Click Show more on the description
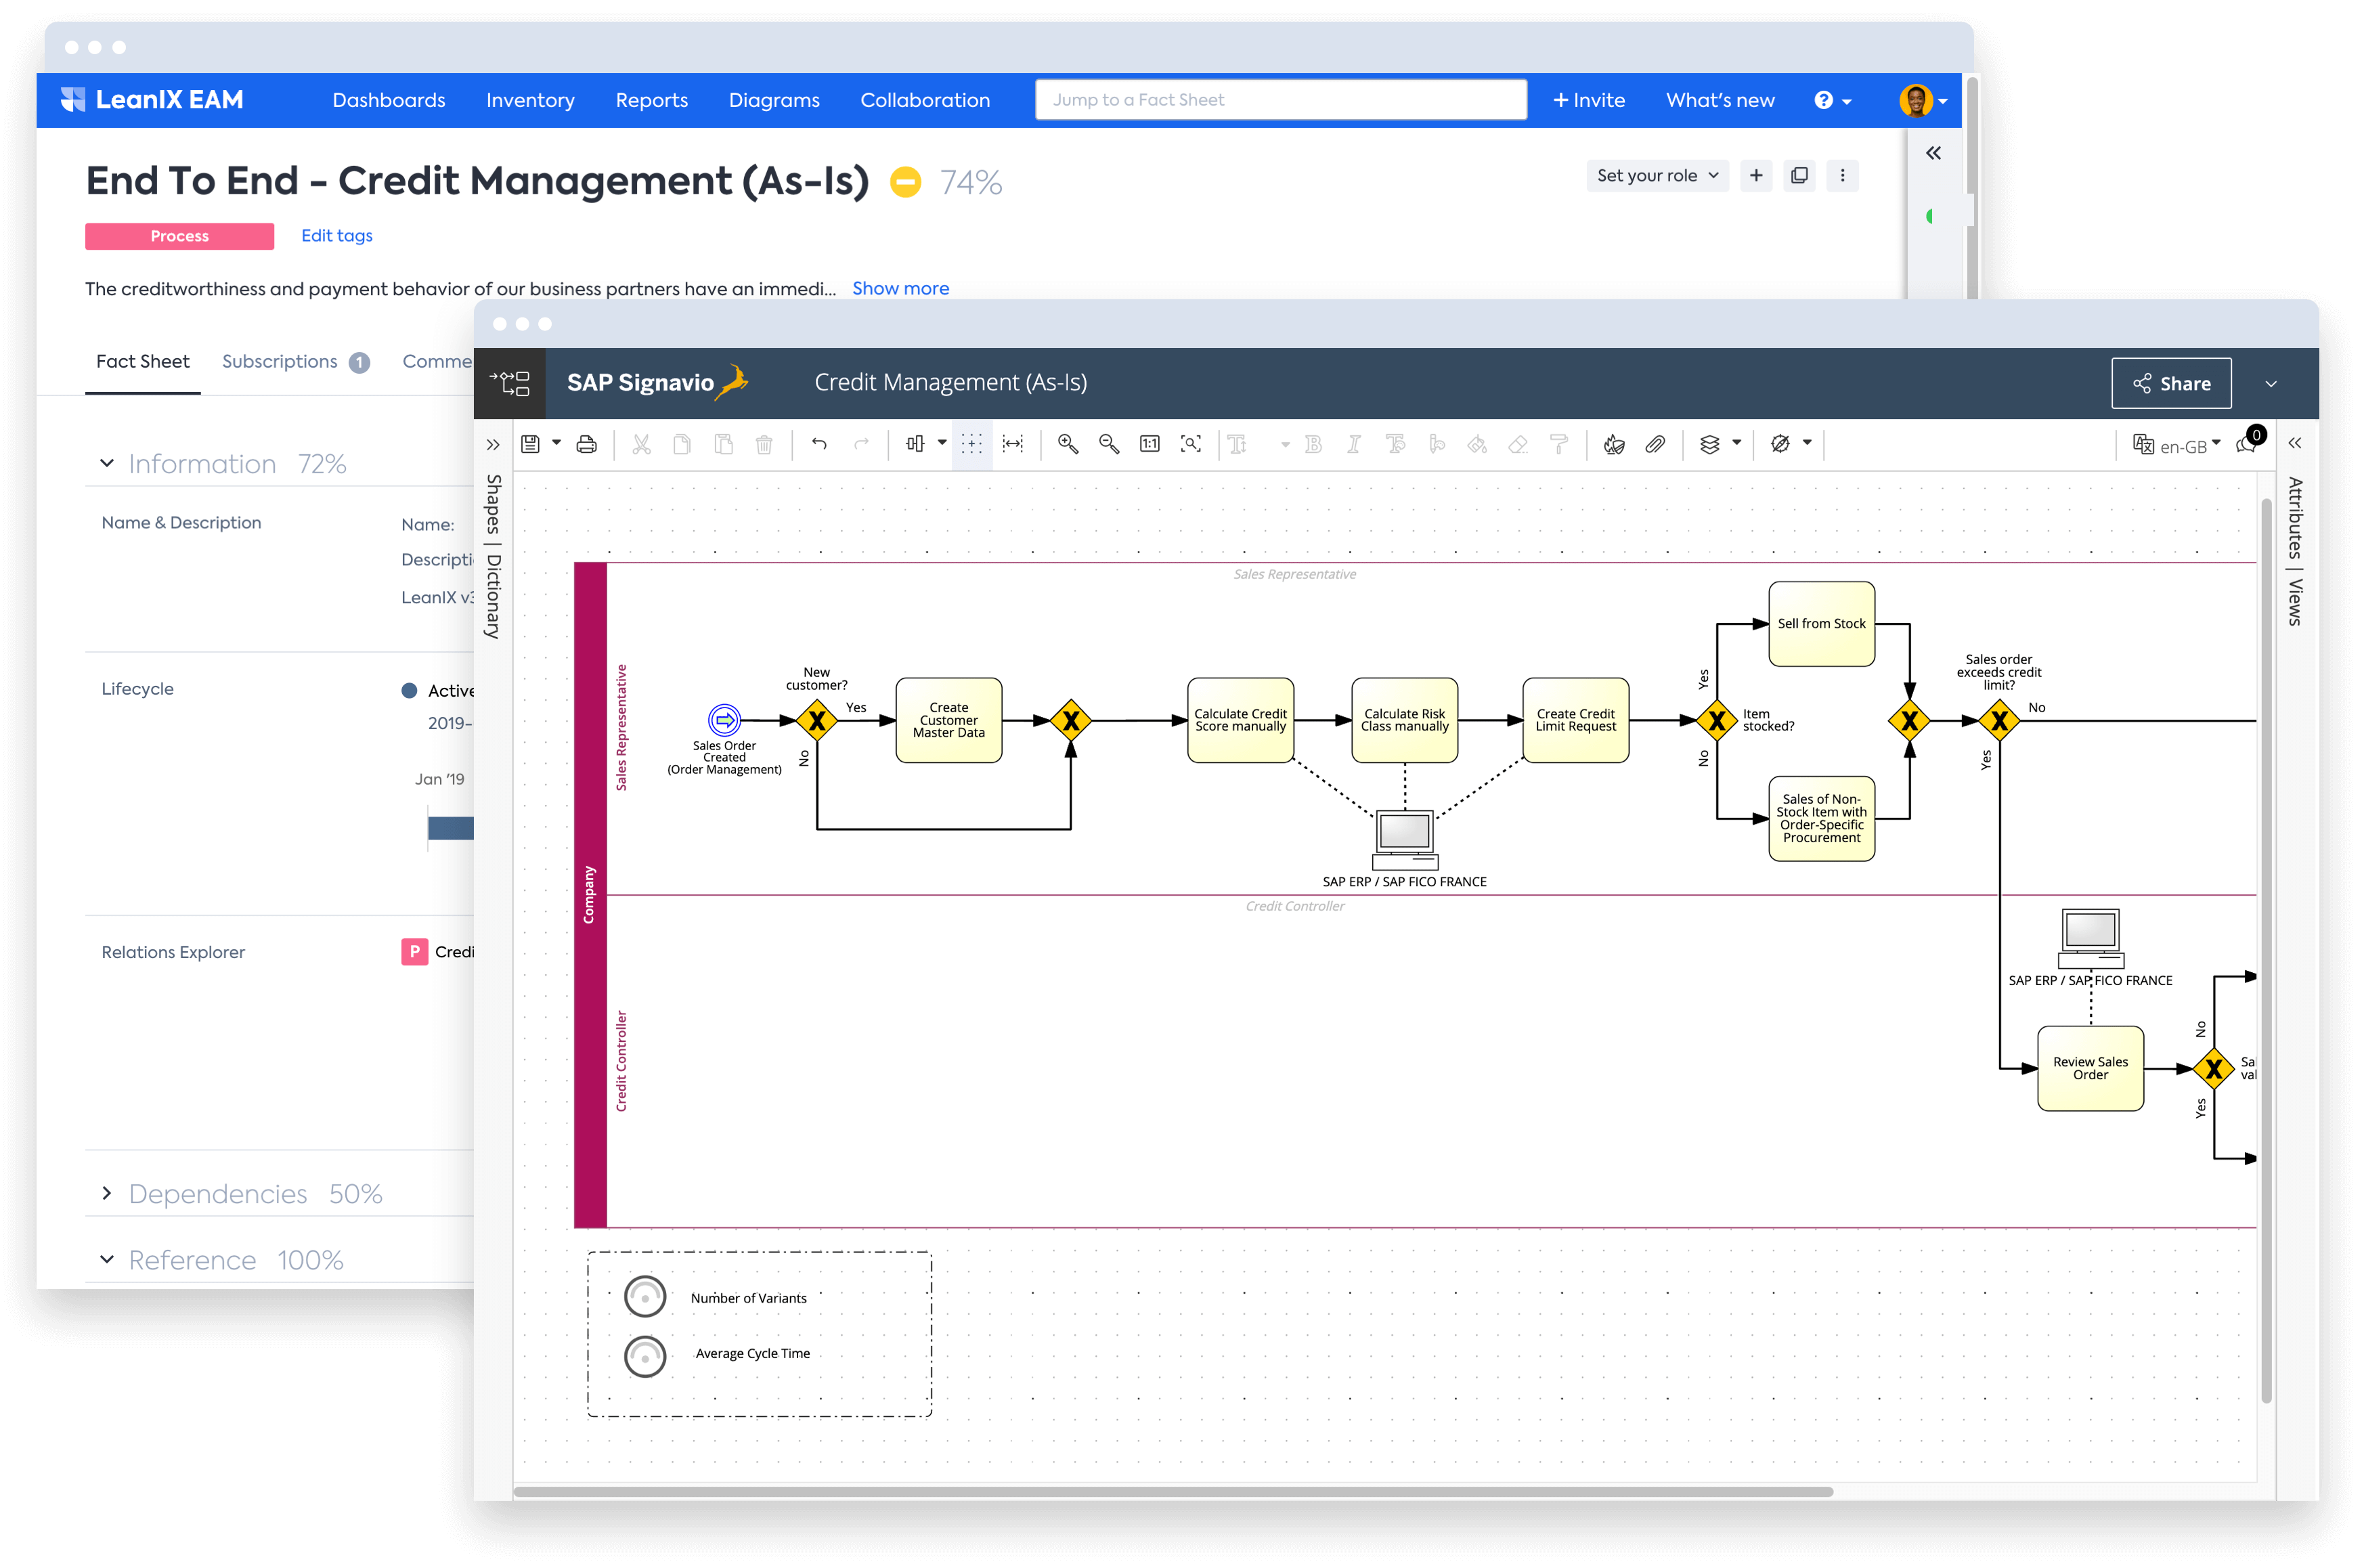 click(900, 288)
